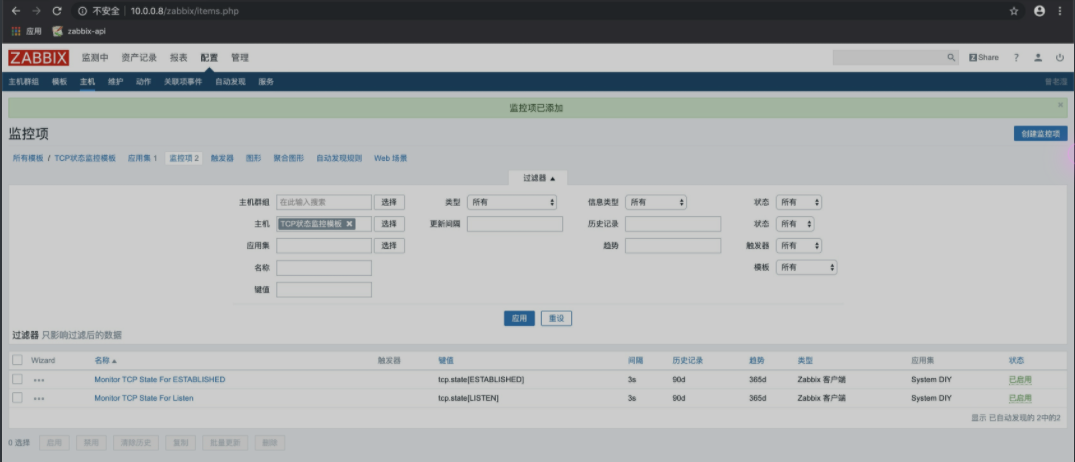Open the Apps grid in the bookmarks bar

point(26,31)
